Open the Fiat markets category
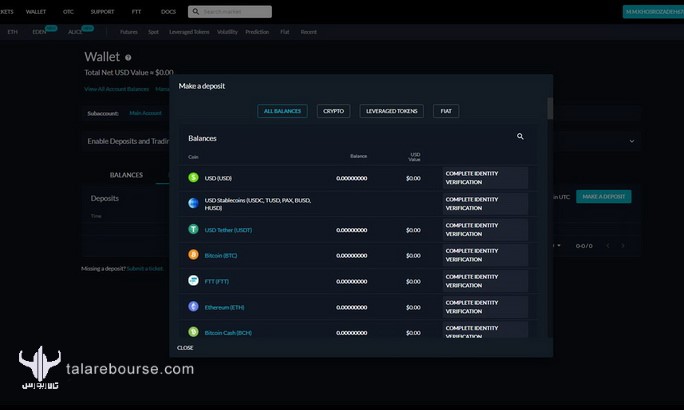Image resolution: width=684 pixels, height=410 pixels. (284, 32)
